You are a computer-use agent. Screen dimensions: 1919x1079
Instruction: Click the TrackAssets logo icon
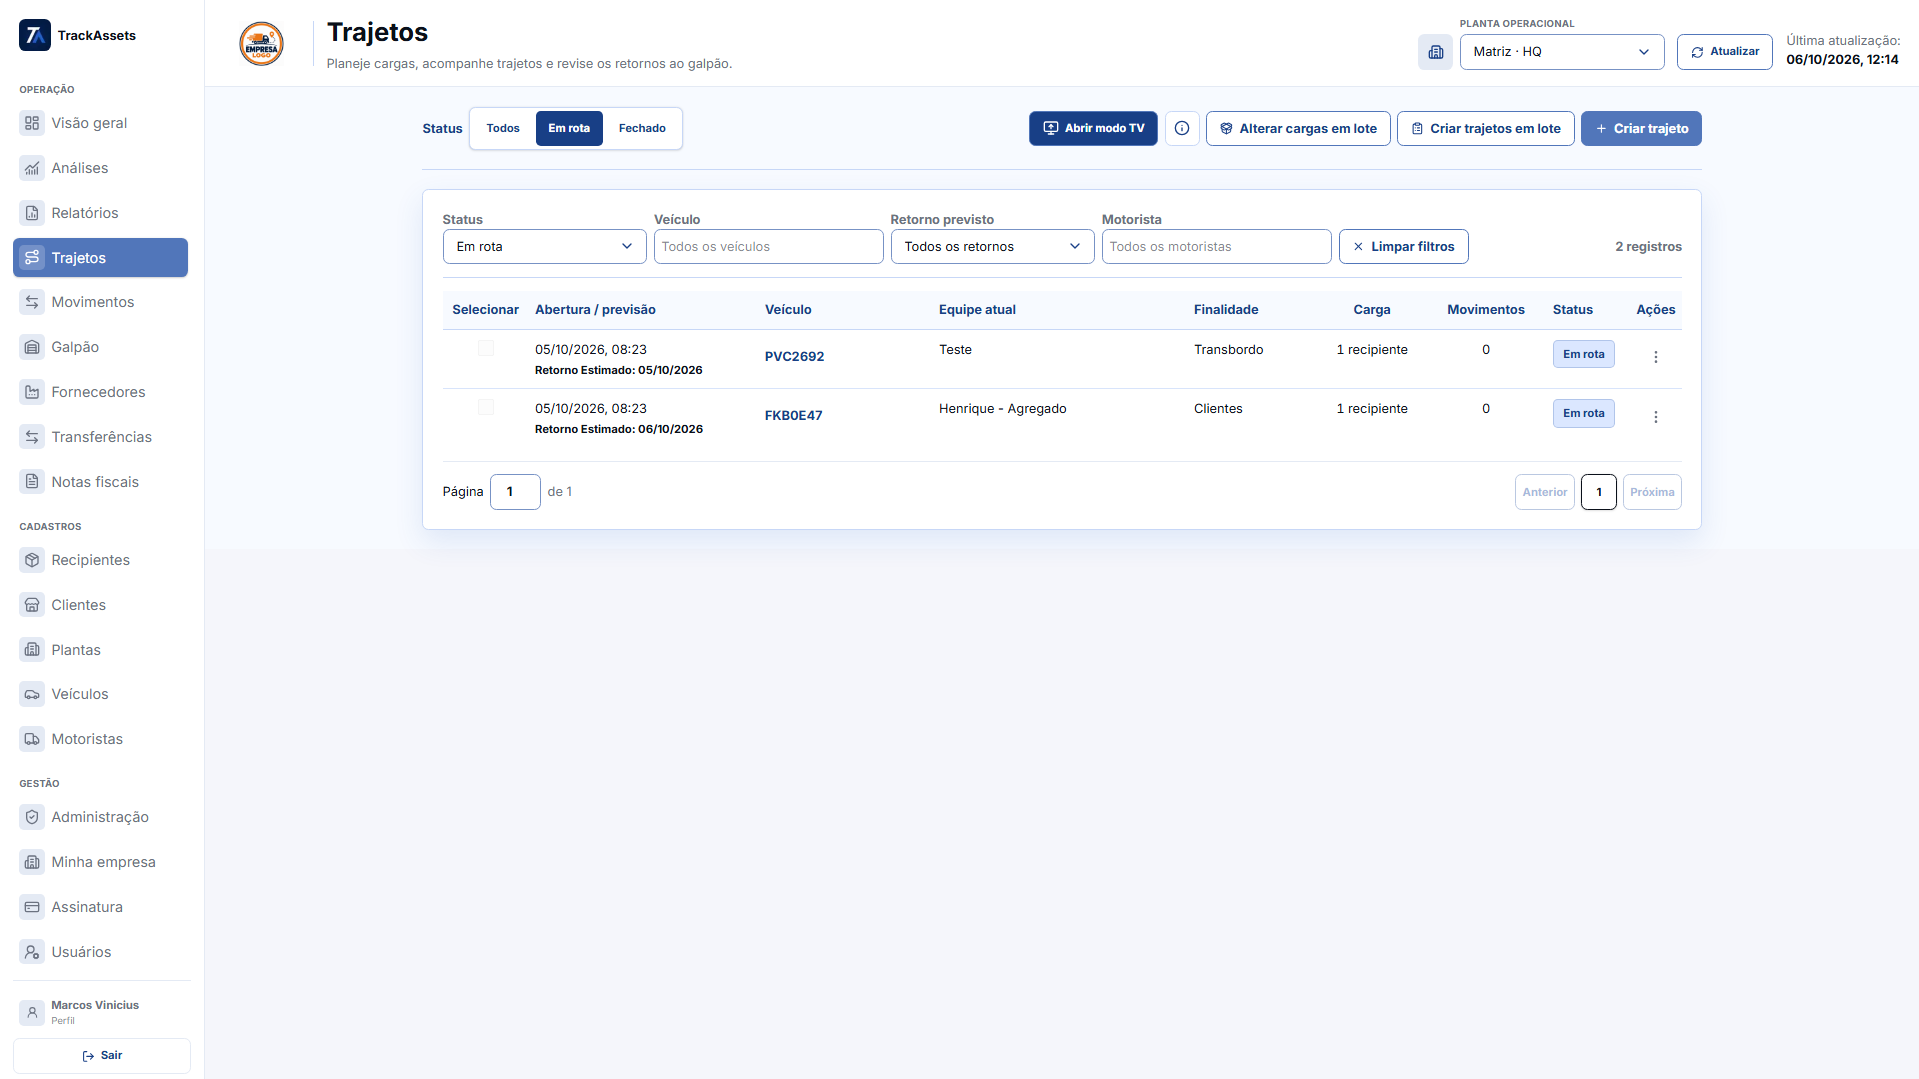coord(35,35)
